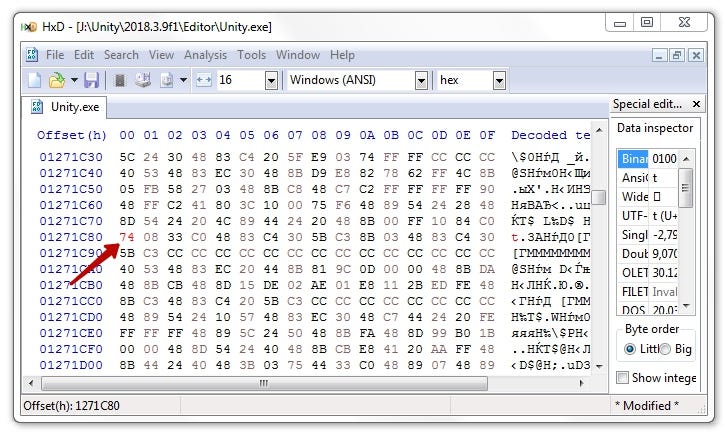Select the Data inspector tab

coord(655,128)
